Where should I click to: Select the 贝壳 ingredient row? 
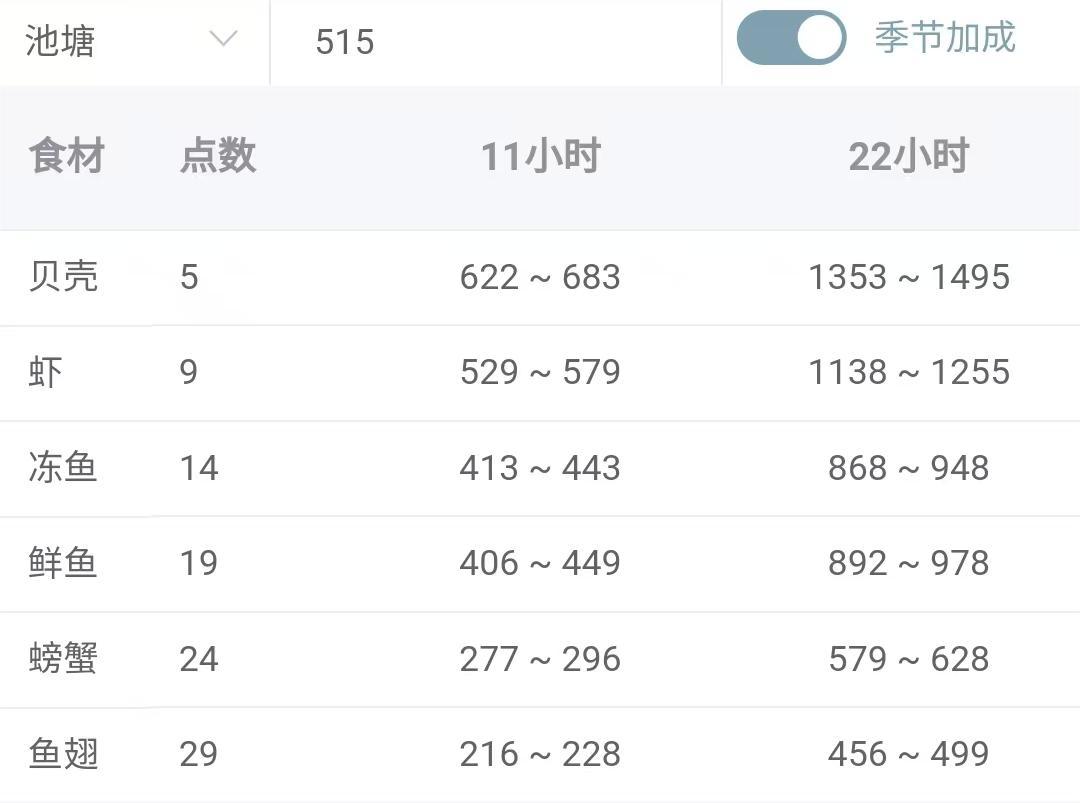click(x=64, y=277)
